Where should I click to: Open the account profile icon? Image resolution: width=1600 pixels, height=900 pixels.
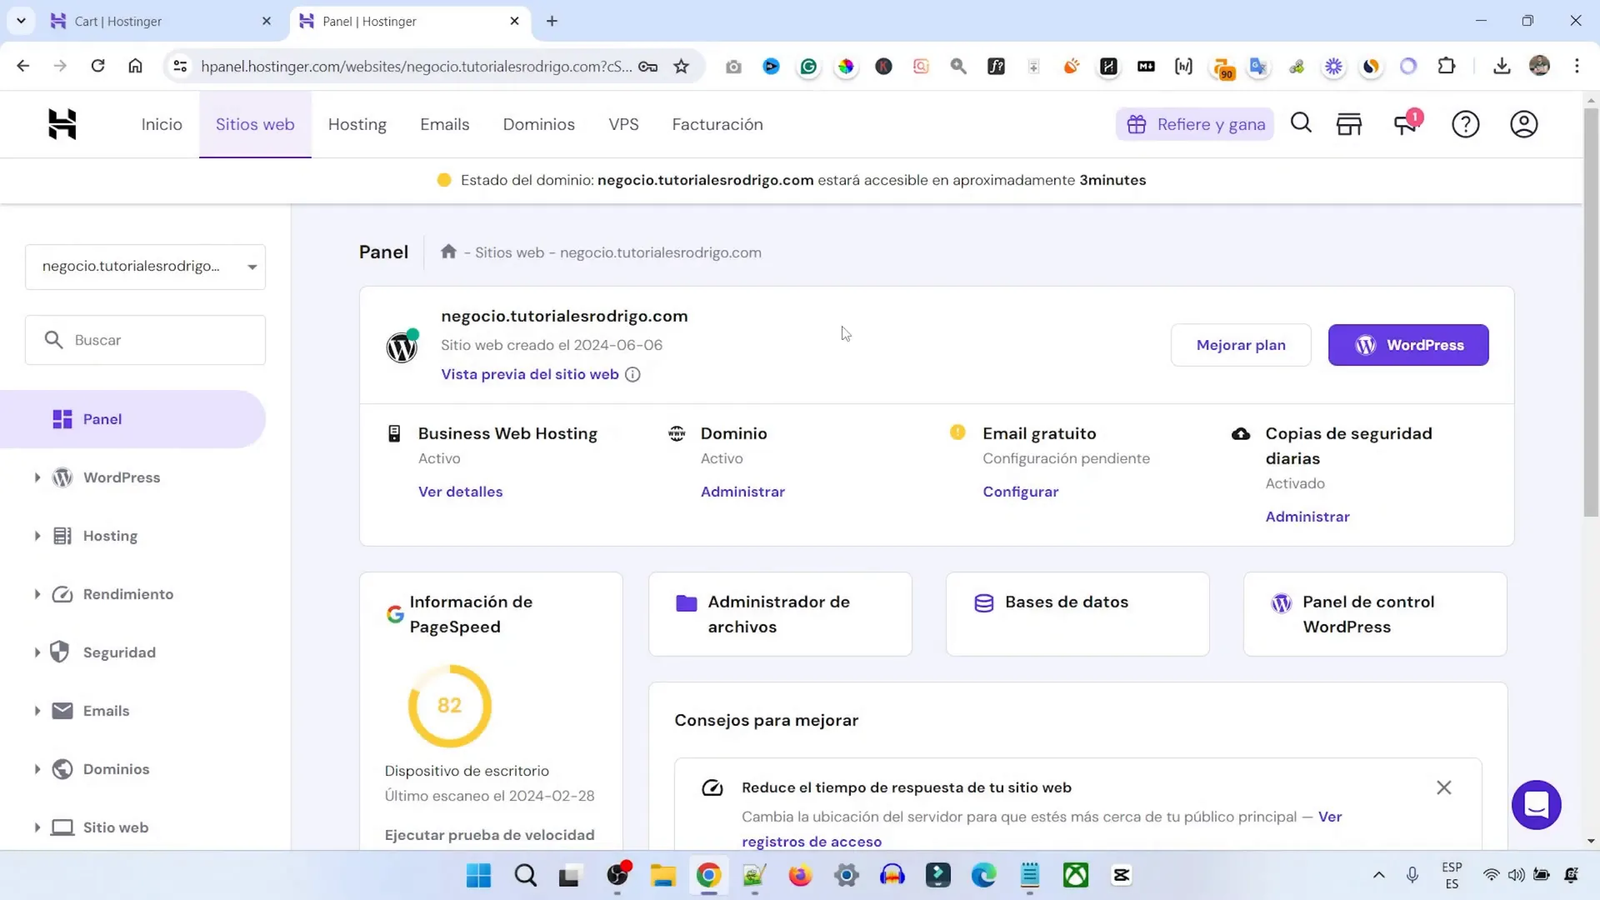click(1522, 124)
